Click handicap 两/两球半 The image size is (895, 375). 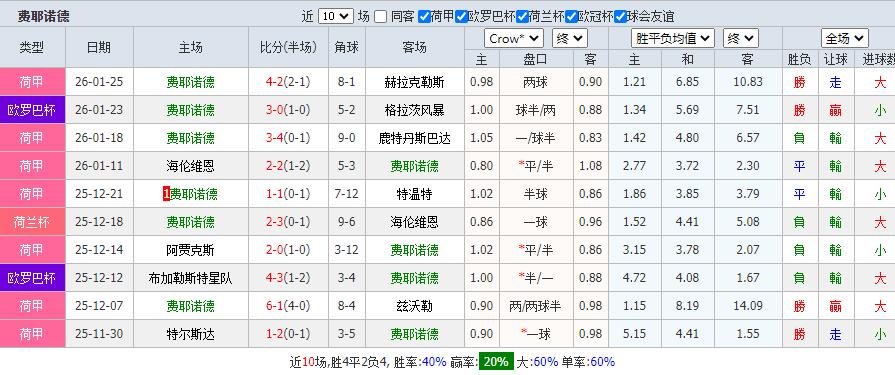535,306
